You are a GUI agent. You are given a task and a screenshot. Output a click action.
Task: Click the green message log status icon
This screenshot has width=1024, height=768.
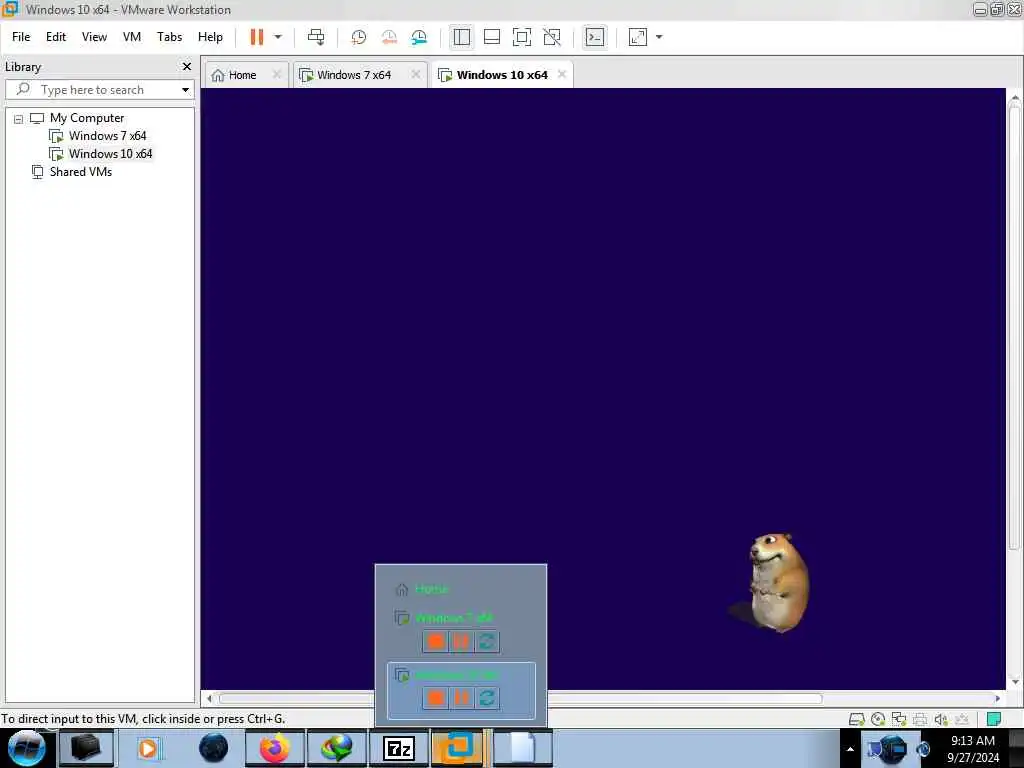click(994, 719)
